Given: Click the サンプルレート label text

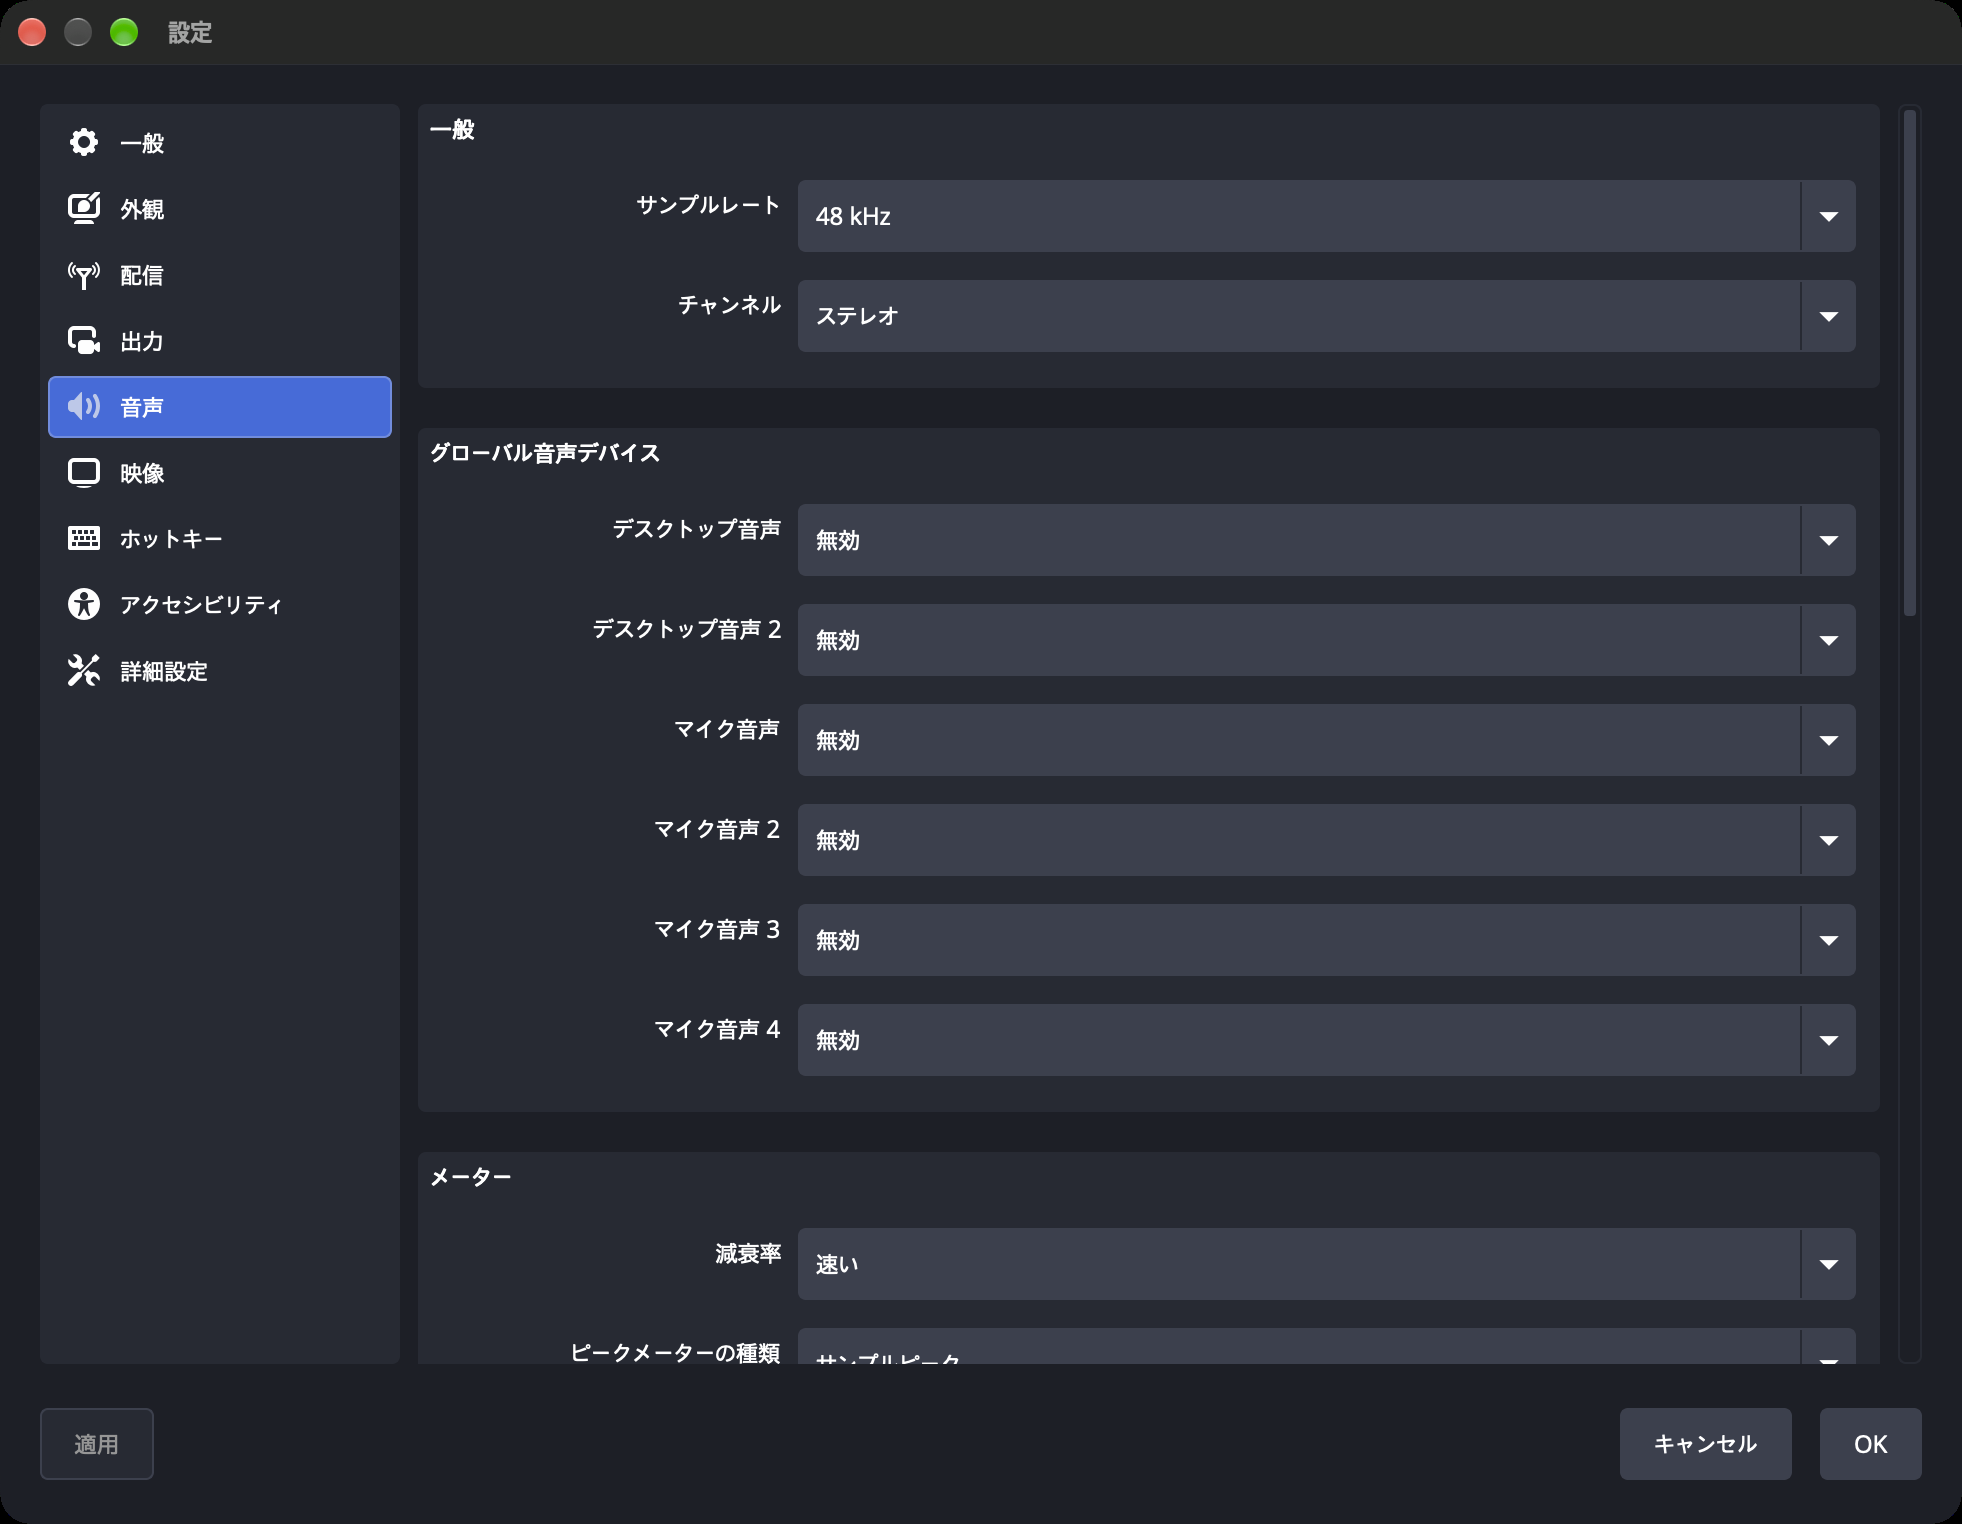Looking at the screenshot, I should (708, 205).
